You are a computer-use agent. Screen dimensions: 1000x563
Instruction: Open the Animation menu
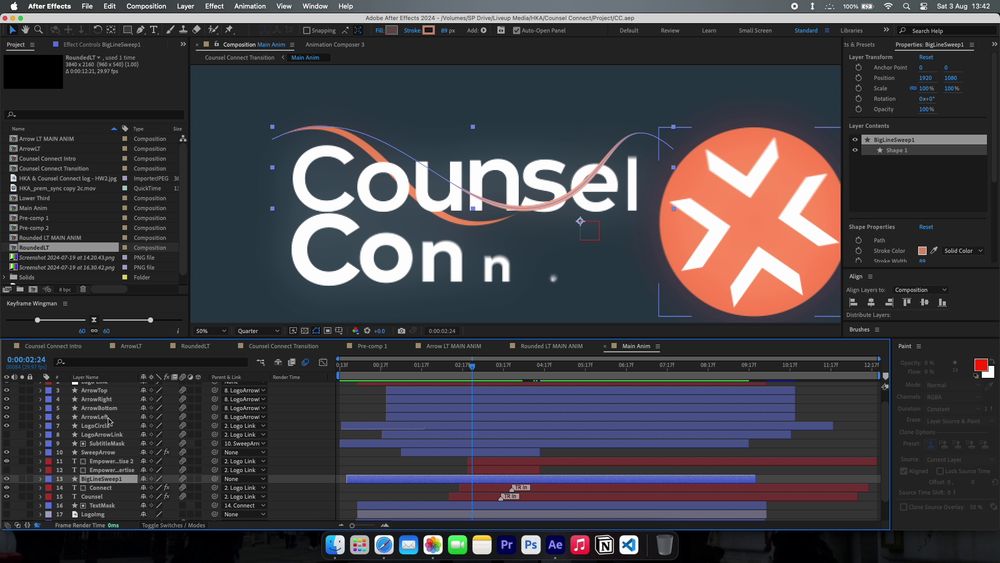pyautogui.click(x=250, y=6)
